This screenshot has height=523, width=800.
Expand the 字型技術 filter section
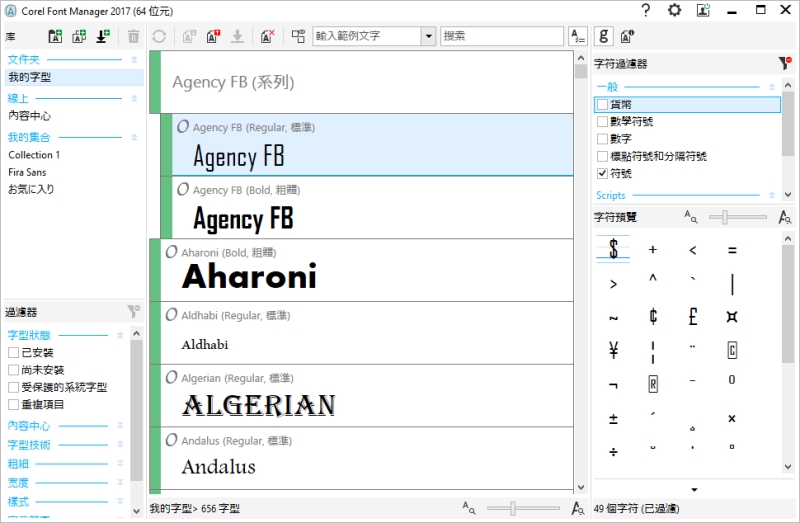click(120, 444)
